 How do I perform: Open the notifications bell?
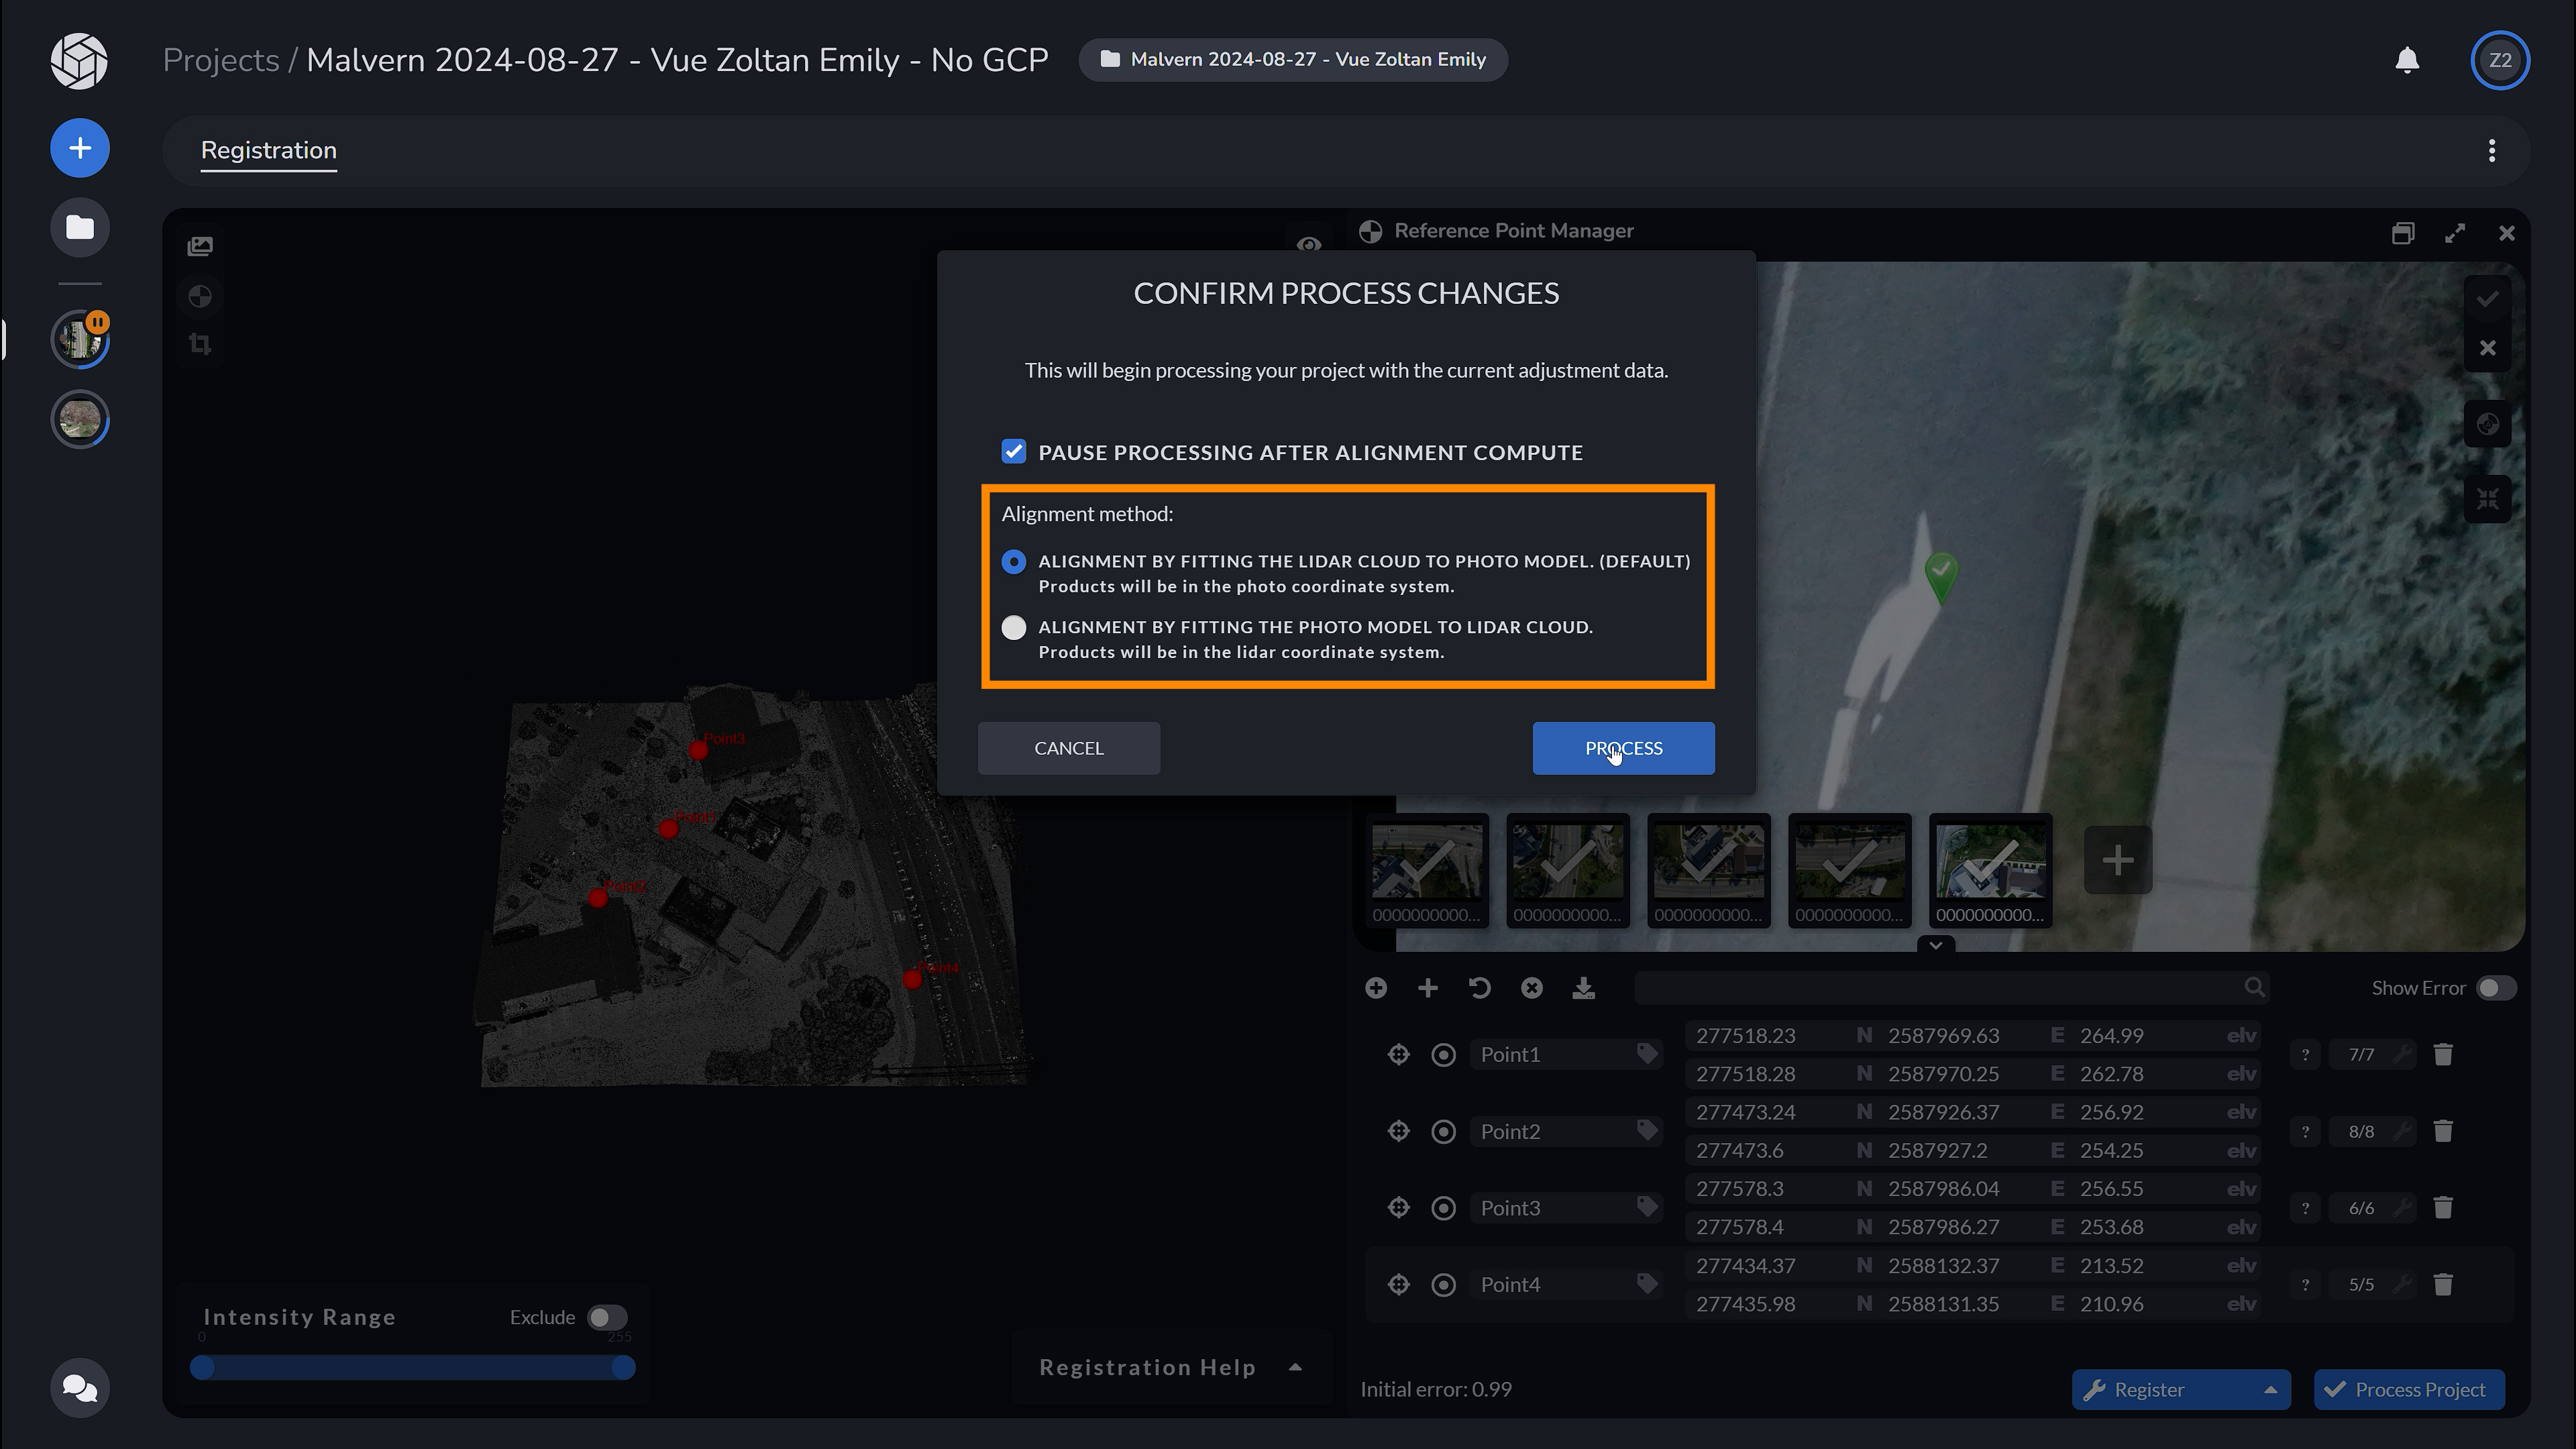click(2407, 60)
